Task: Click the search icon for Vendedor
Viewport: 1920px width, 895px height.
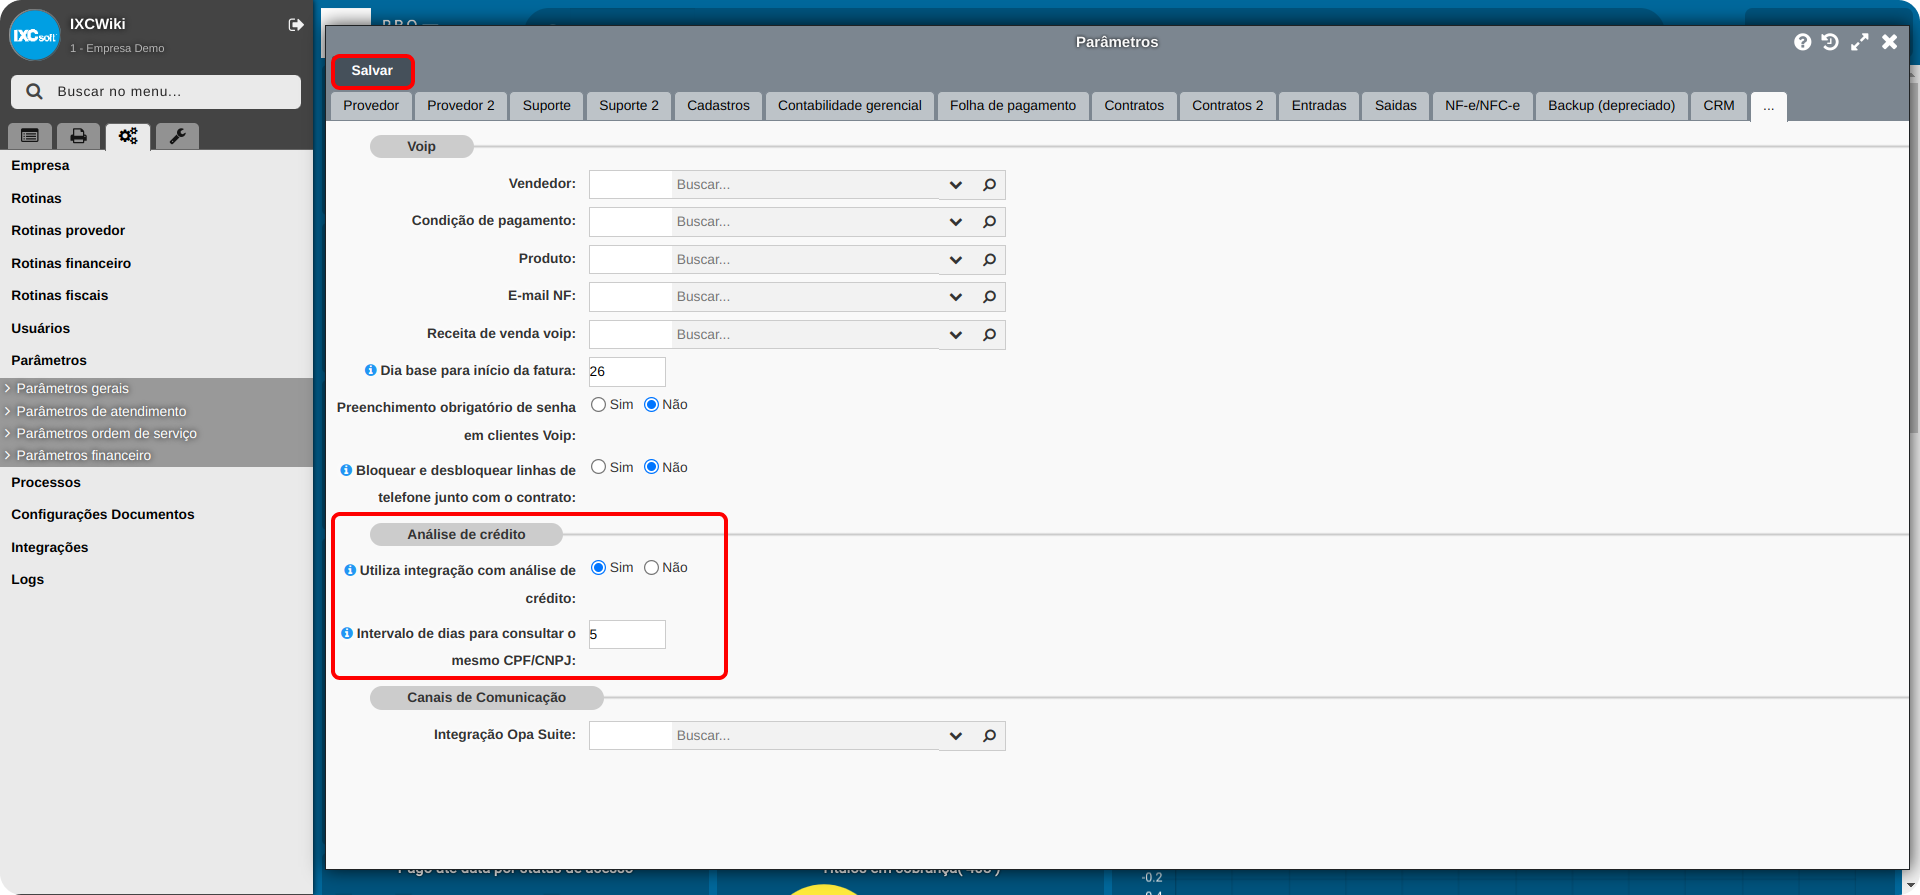Action: pos(989,185)
